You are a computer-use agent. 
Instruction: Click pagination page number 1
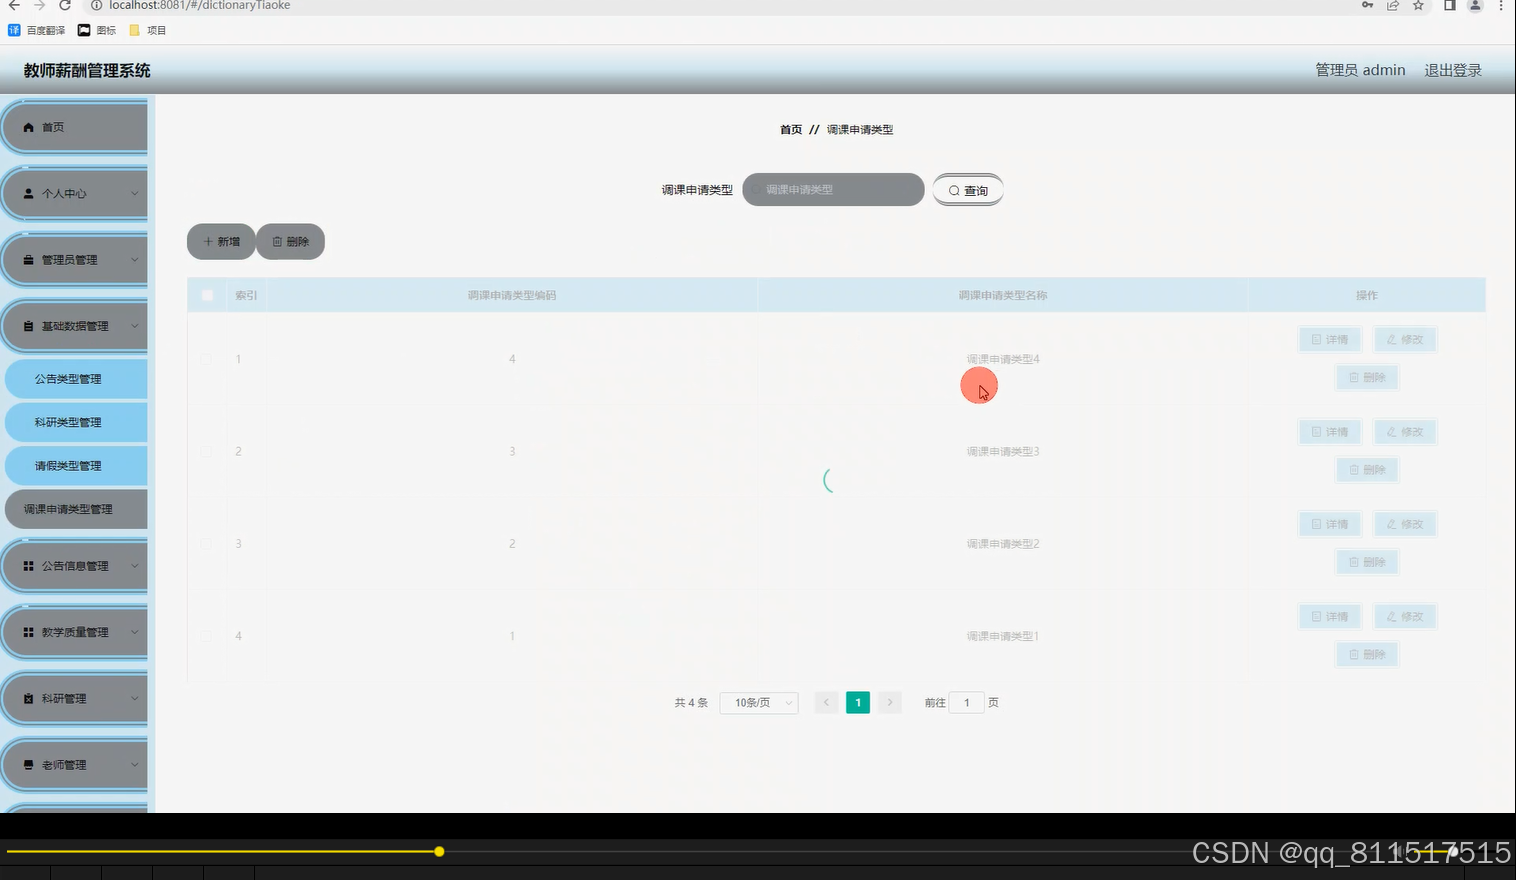pyautogui.click(x=858, y=703)
